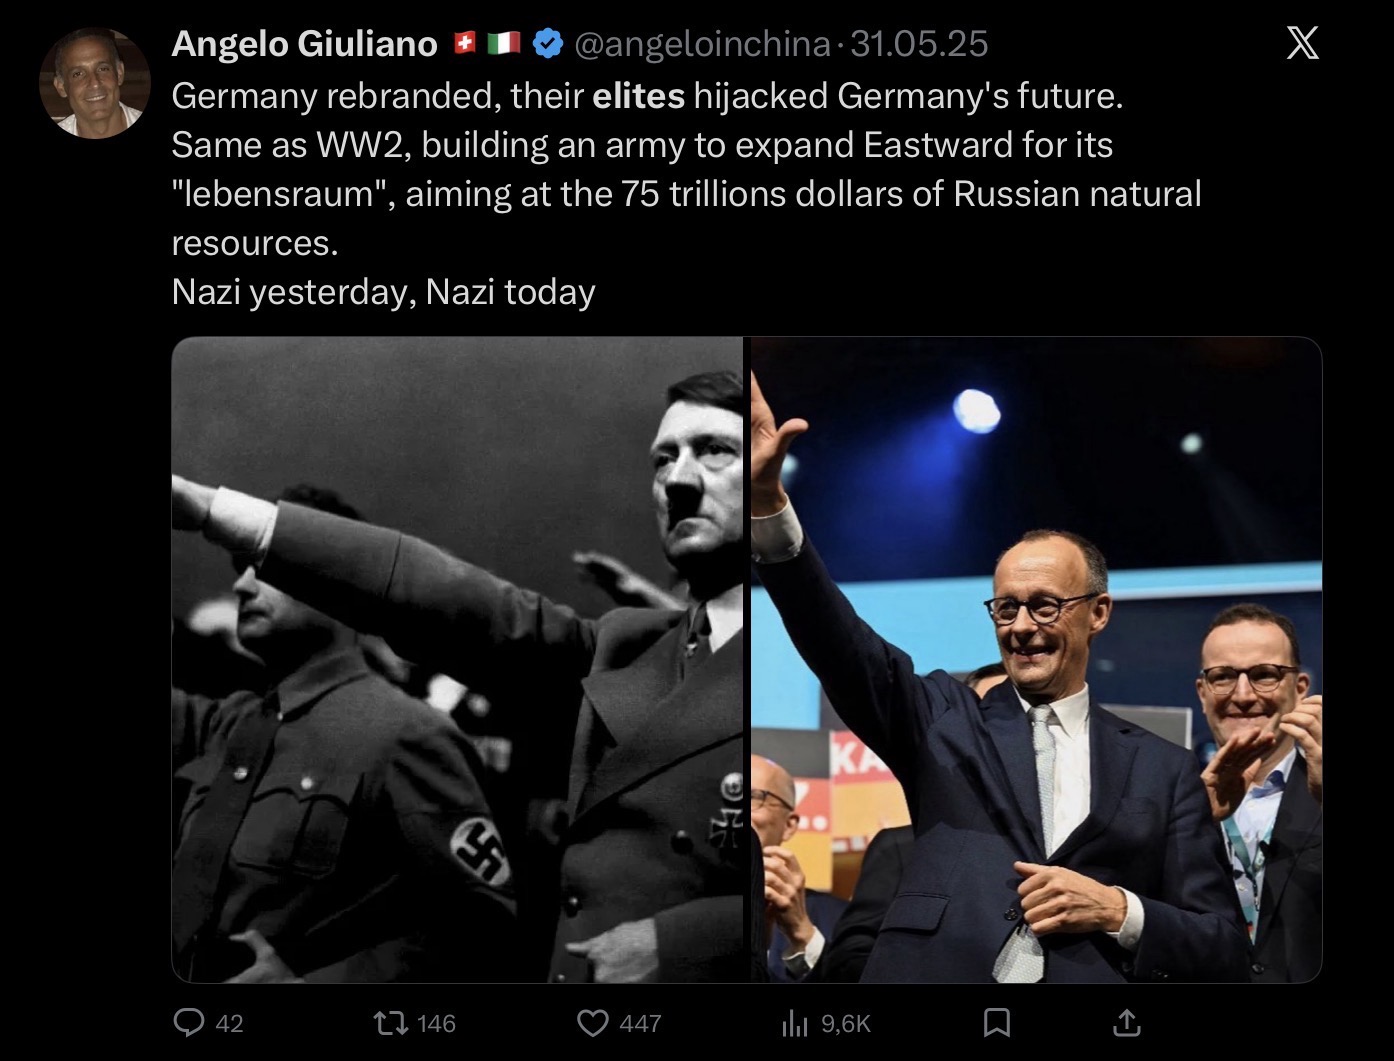
Task: Click the 447 likes count
Action: click(x=640, y=1023)
